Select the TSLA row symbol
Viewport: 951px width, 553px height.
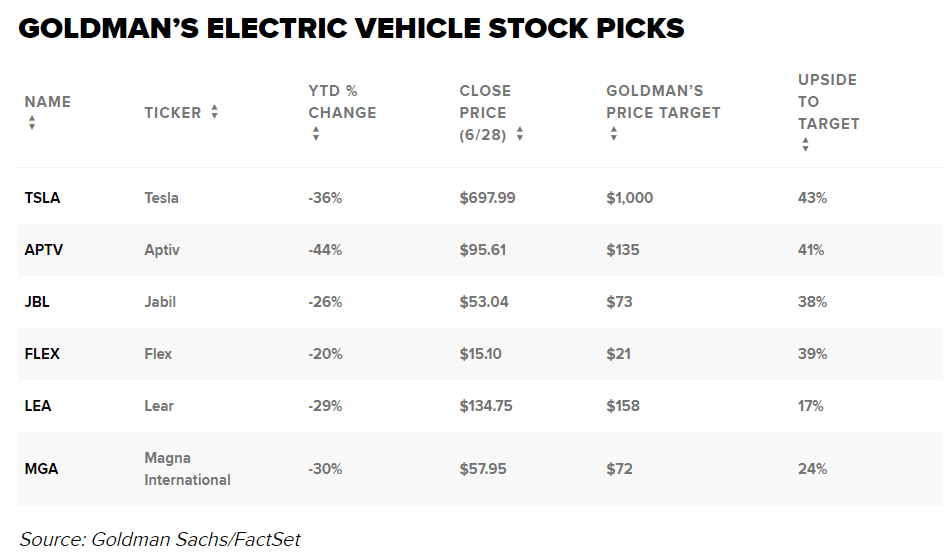pos(42,198)
